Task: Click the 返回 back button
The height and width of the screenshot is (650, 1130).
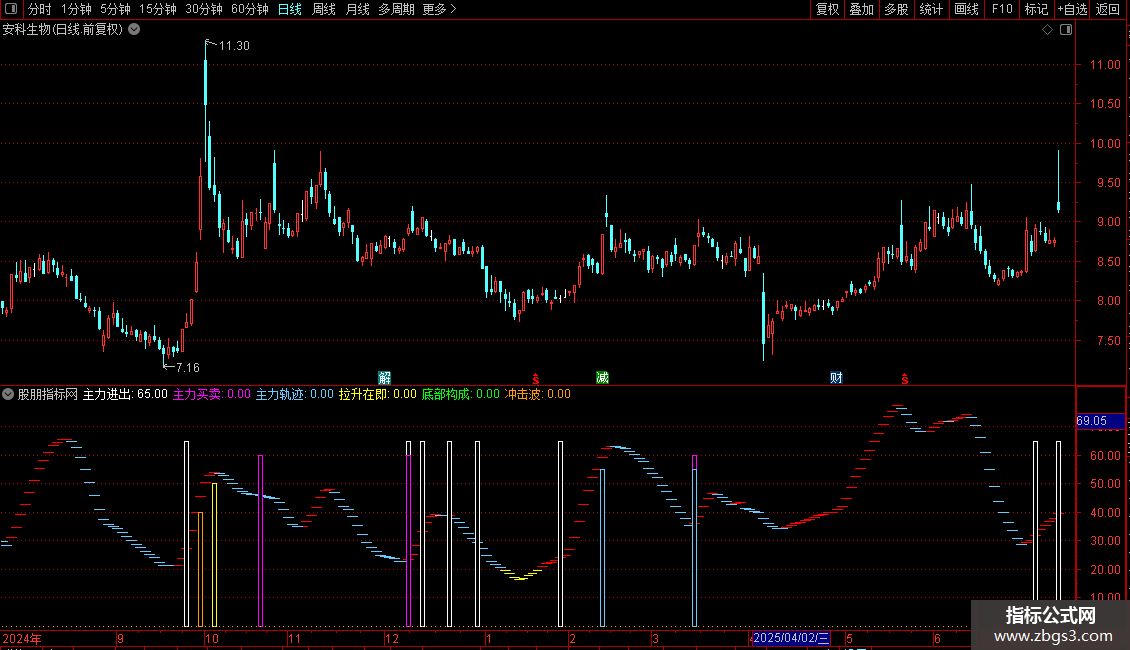Action: [1108, 9]
